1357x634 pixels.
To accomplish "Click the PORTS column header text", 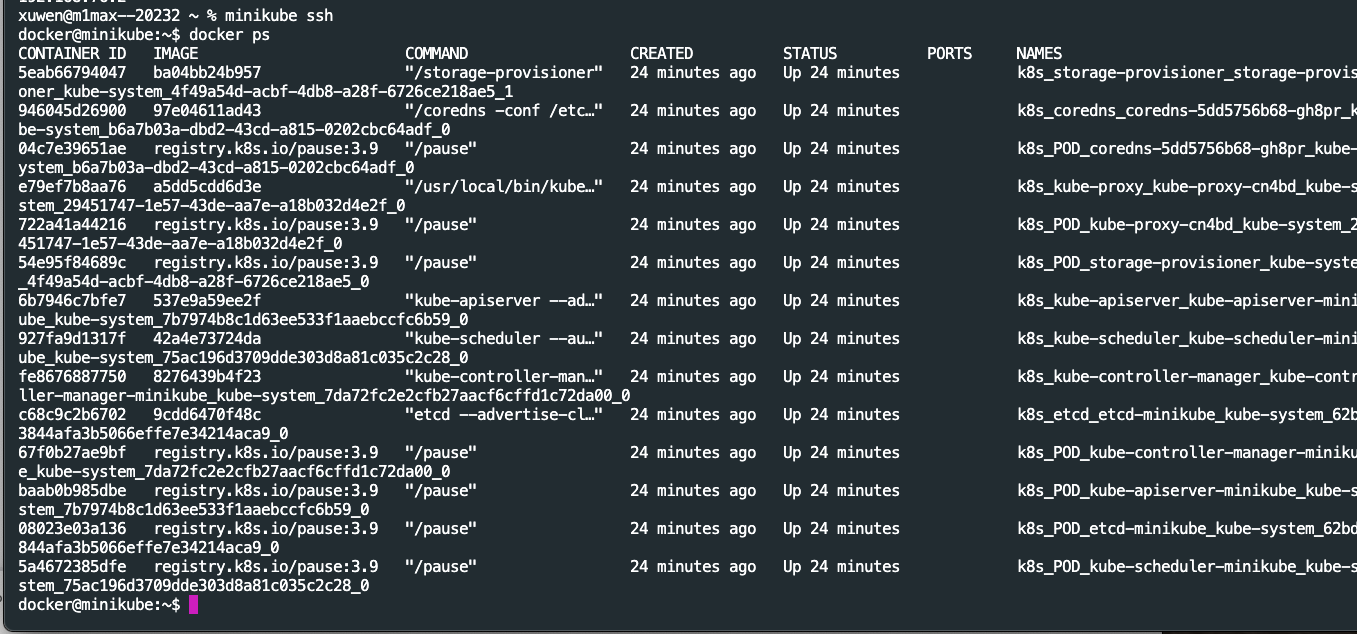I will (949, 53).
